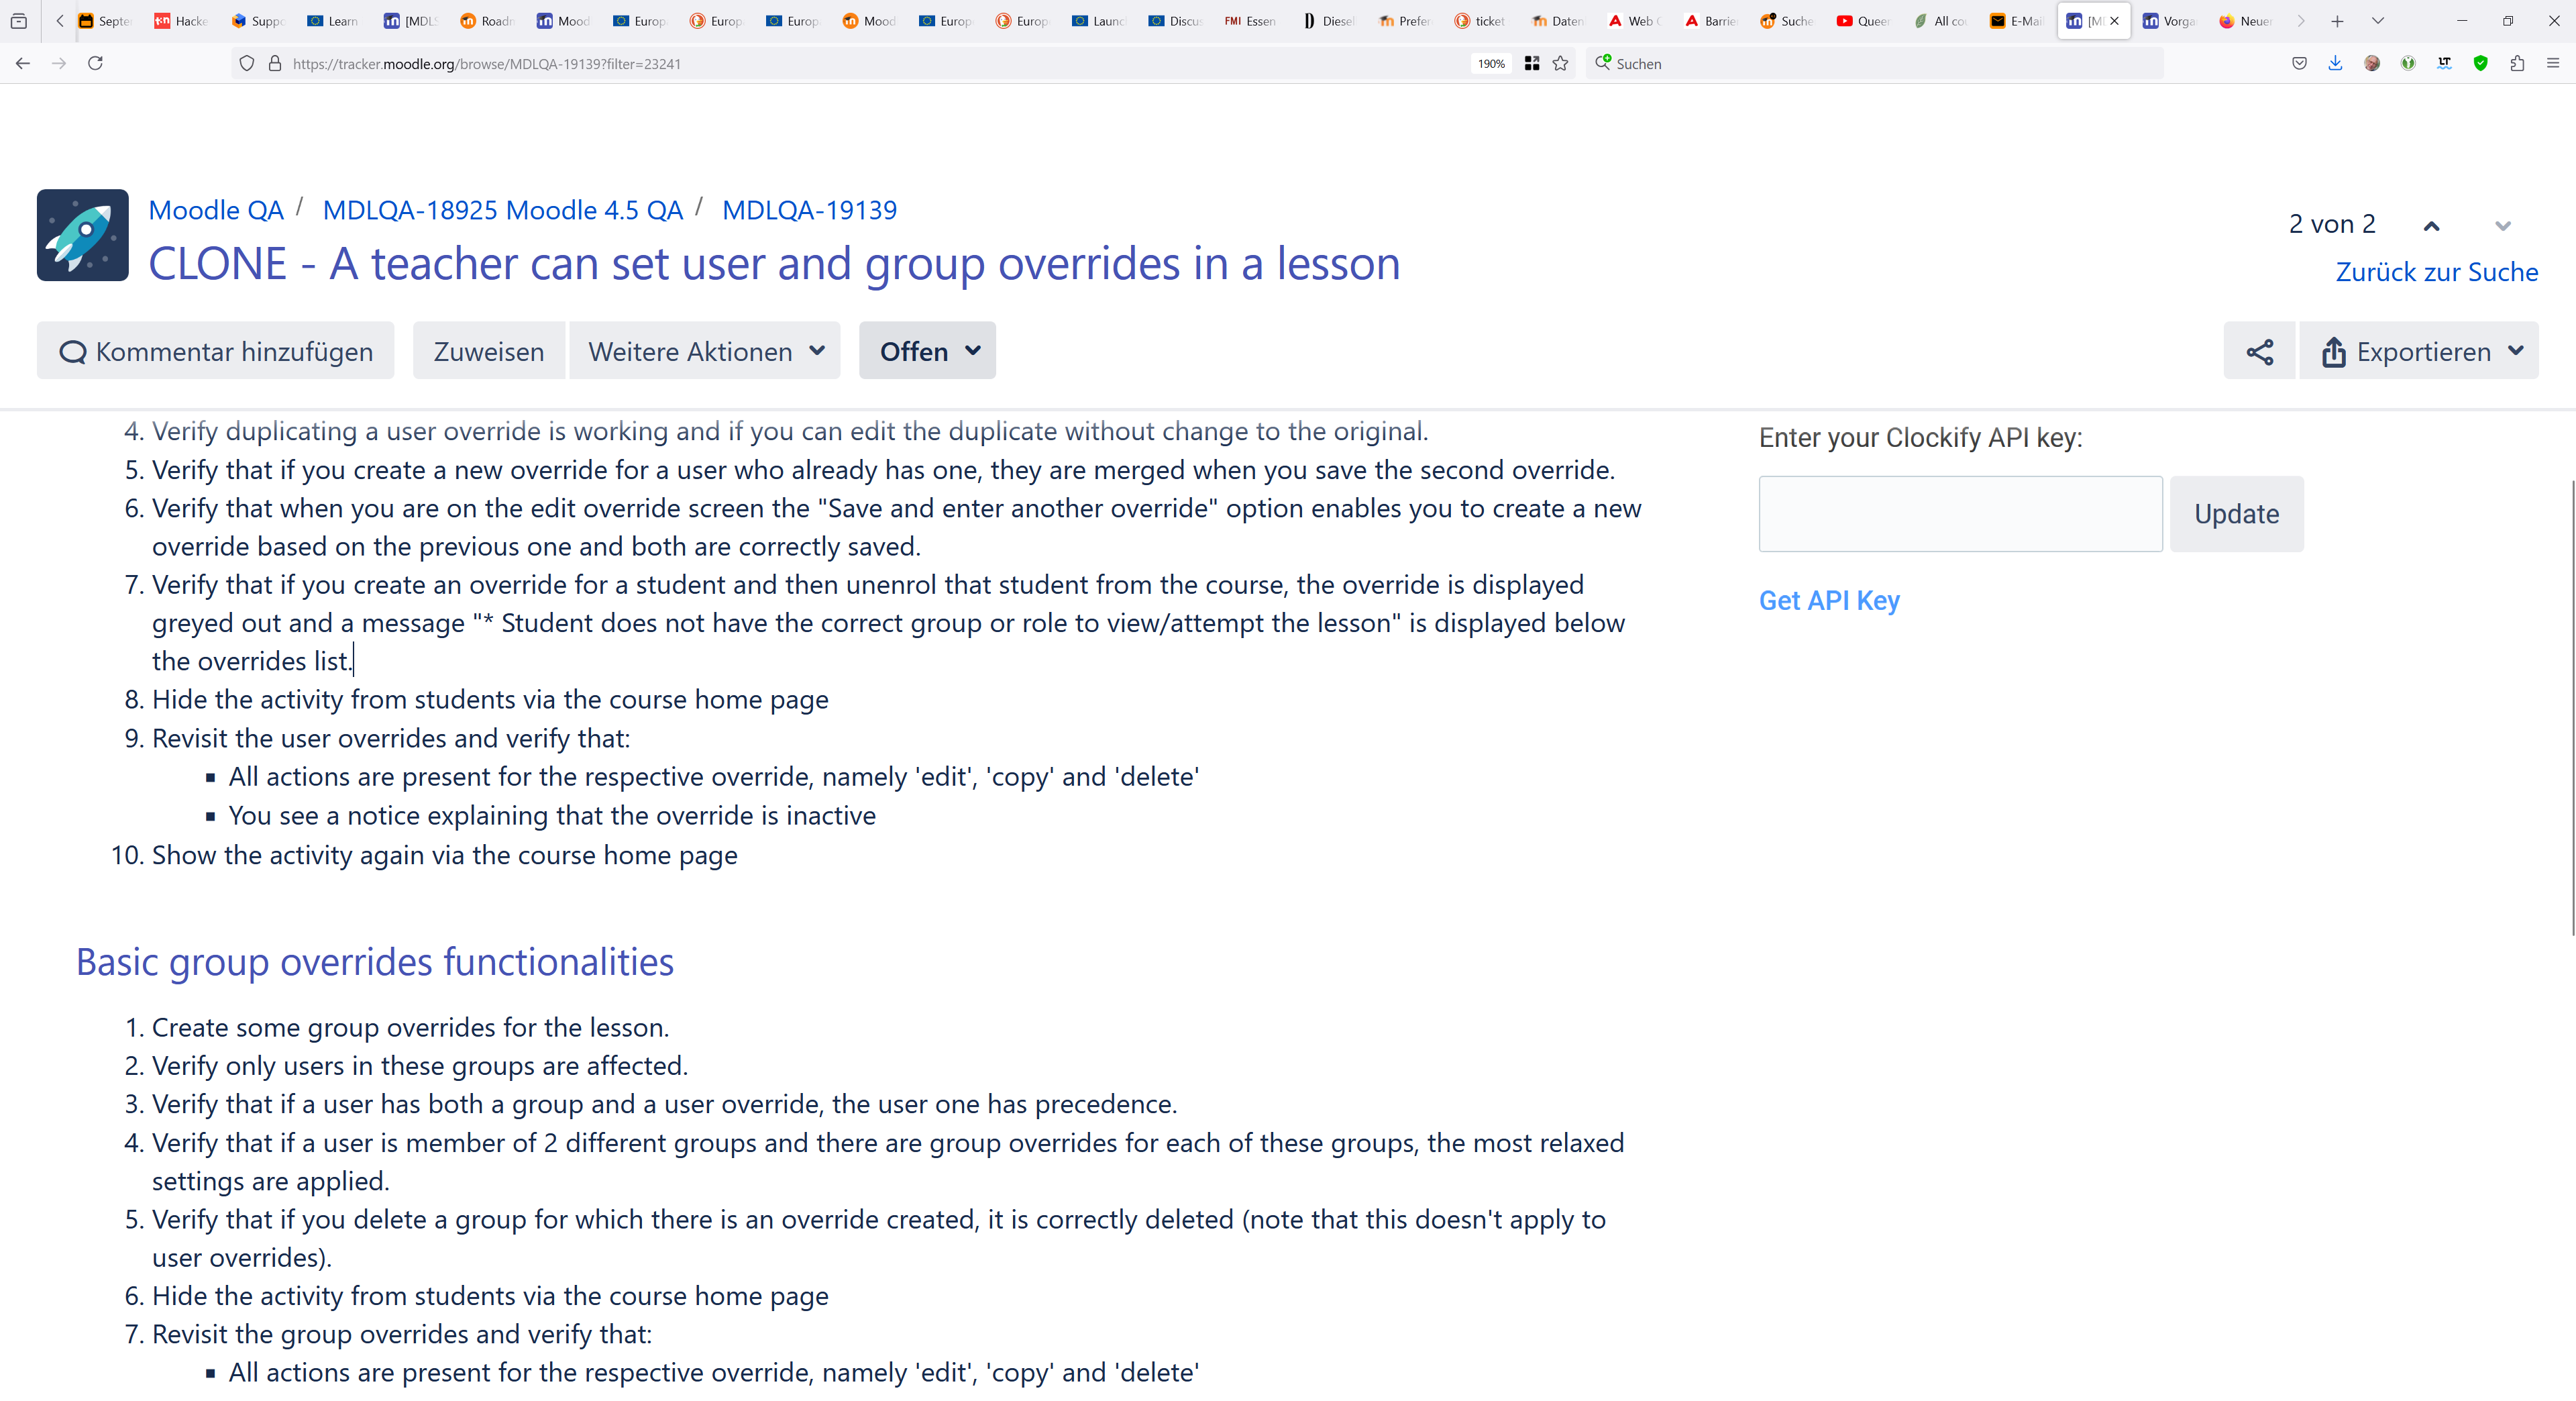Switch to the Neuer Firefox tab
The height and width of the screenshot is (1401, 2576).
click(x=2246, y=21)
